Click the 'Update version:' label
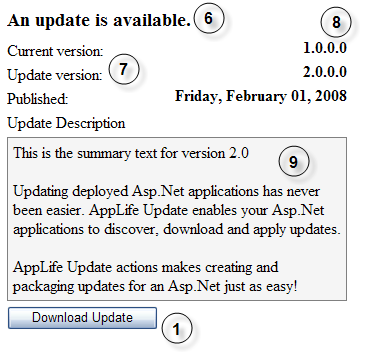The height and width of the screenshot is (362, 389). (x=55, y=75)
